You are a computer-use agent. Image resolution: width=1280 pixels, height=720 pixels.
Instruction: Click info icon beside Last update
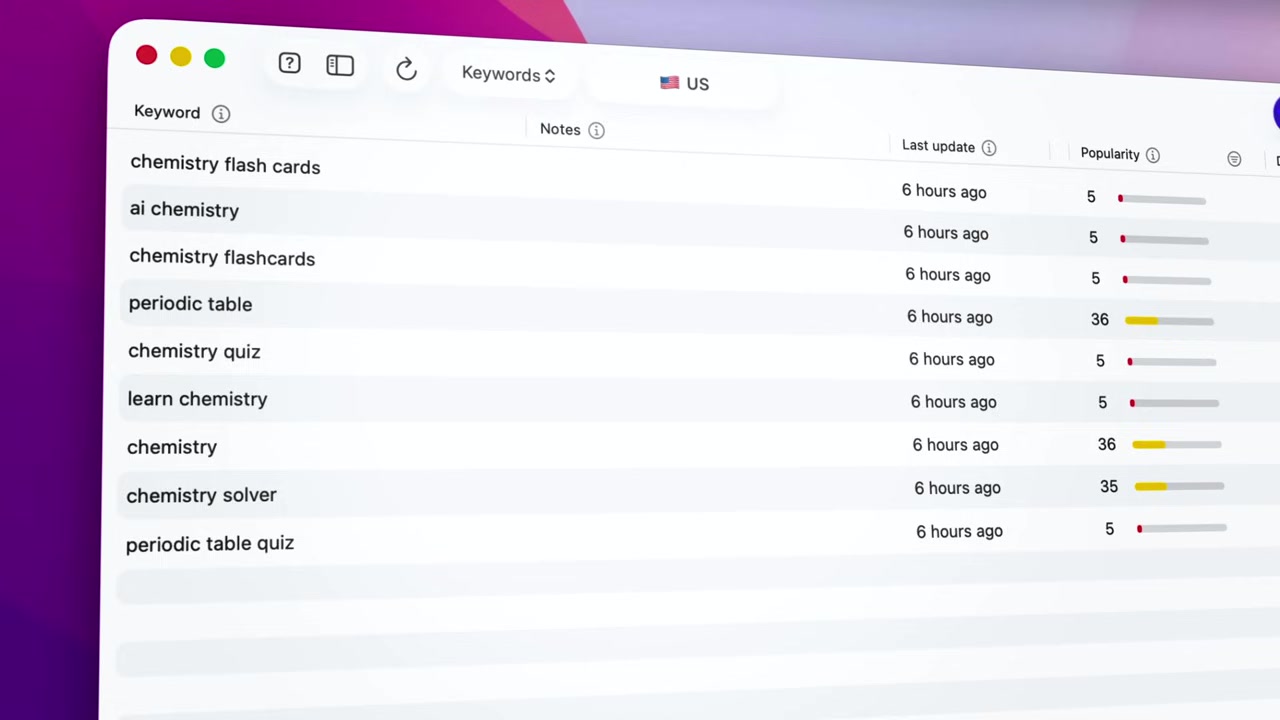pos(989,148)
